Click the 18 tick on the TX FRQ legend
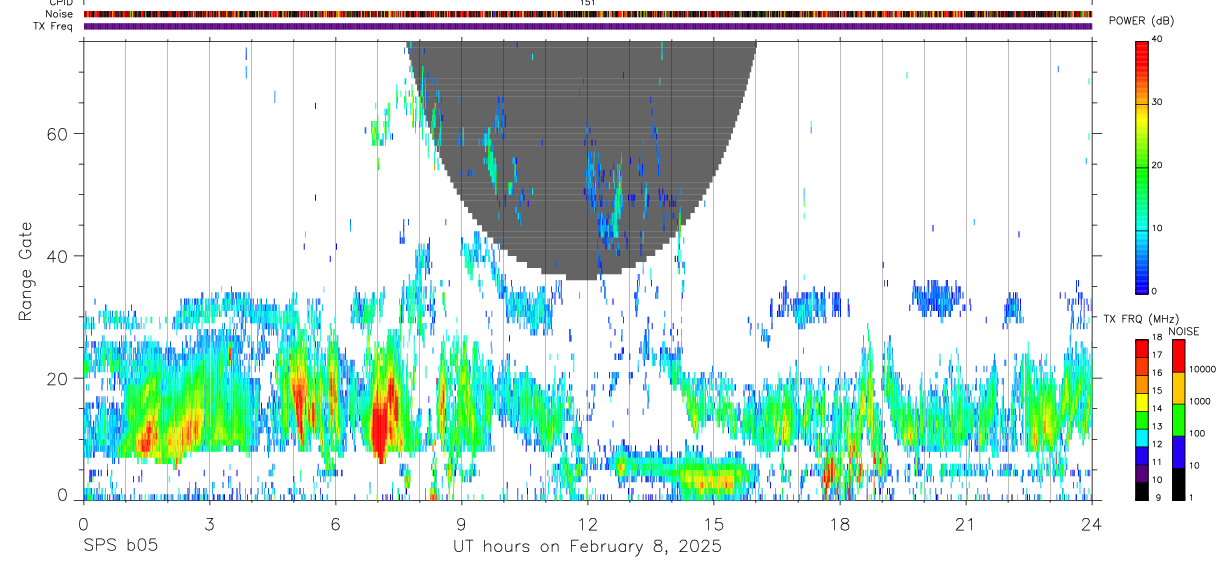Image resolution: width=1228 pixels, height=567 pixels. pos(1158,338)
